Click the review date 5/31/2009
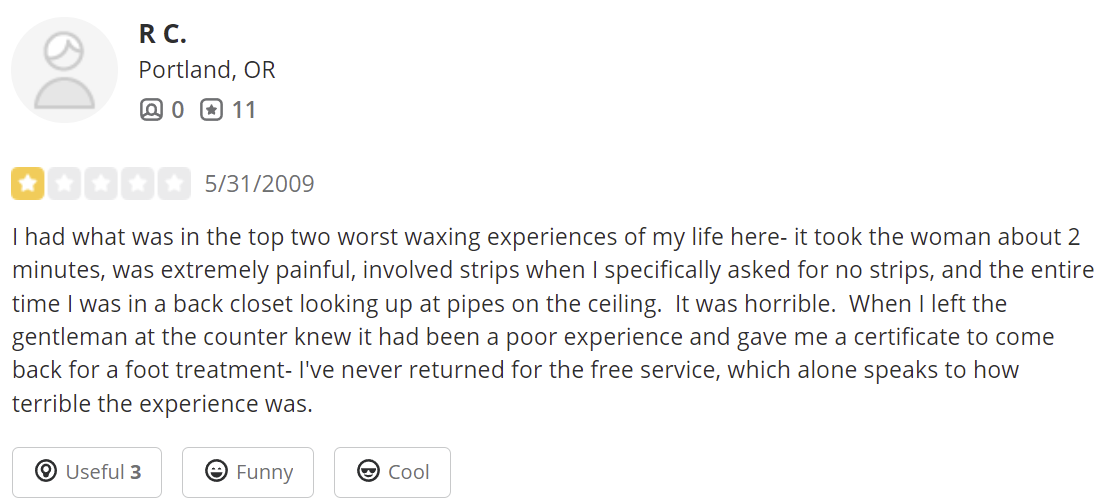Image resolution: width=1109 pixels, height=500 pixels. click(259, 184)
